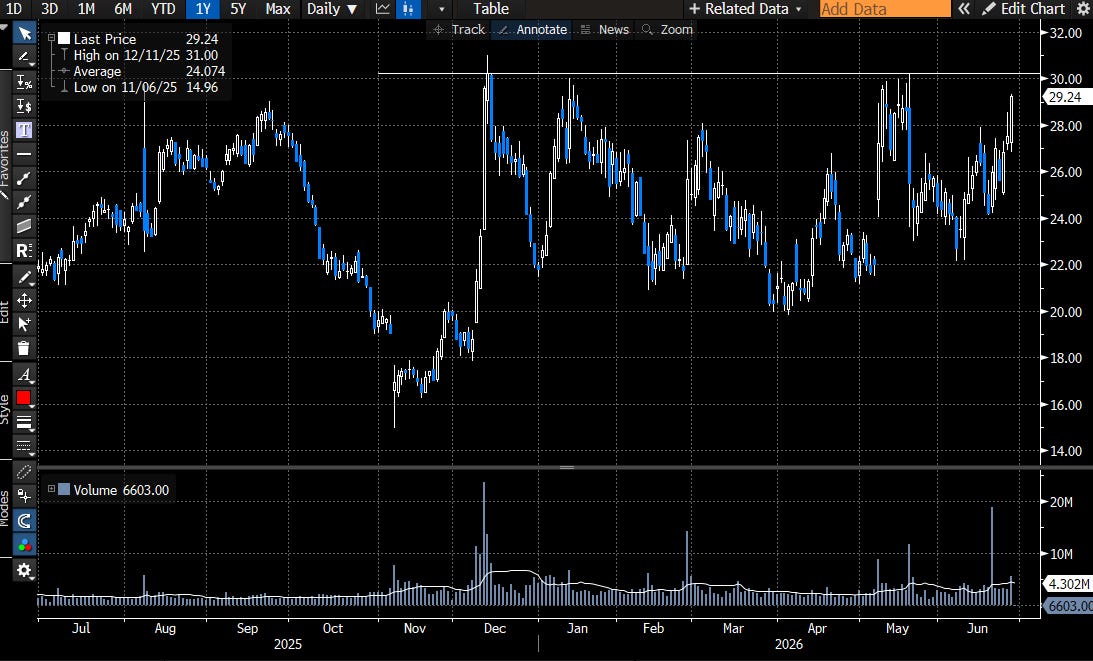Collapse panel with double chevron icon

963,9
